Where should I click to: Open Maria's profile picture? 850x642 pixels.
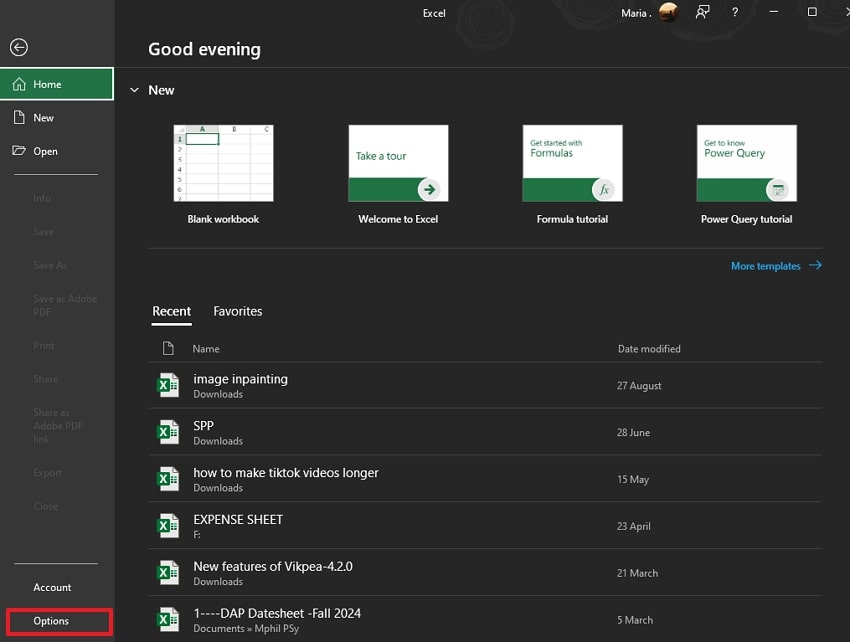(667, 12)
